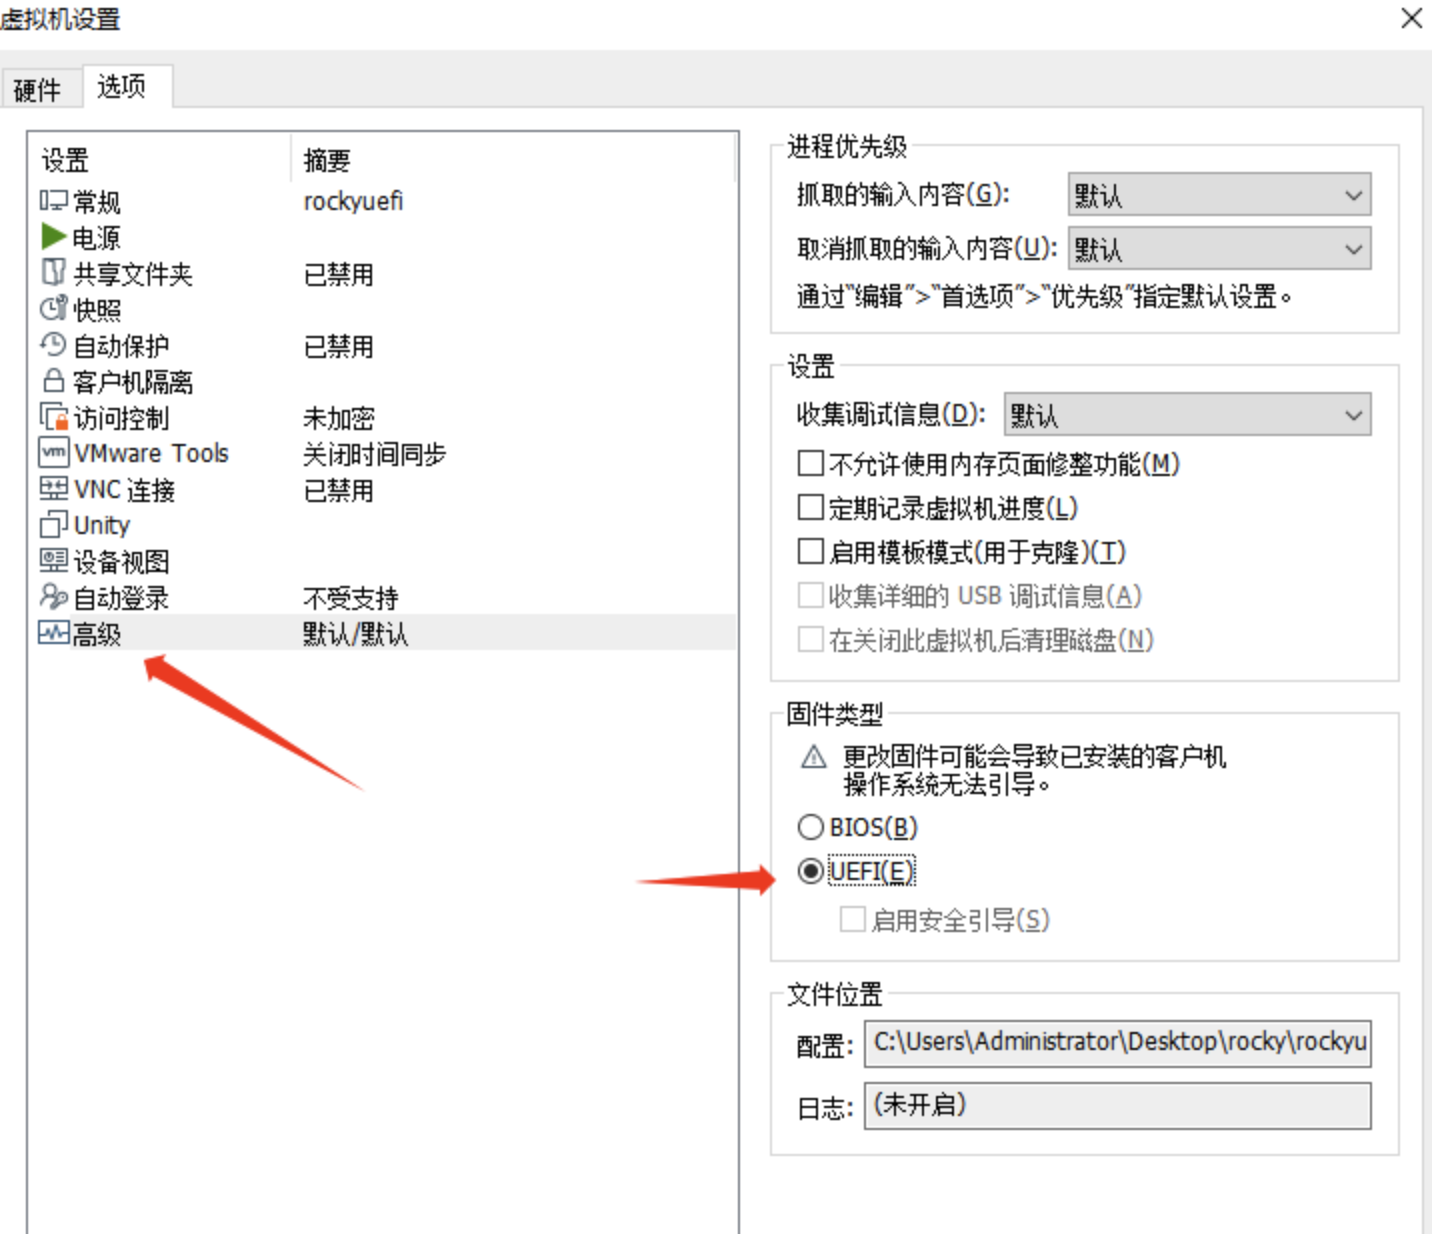This screenshot has height=1236, width=1434.
Task: Click the 自动登录 user icon
Action: [54, 597]
